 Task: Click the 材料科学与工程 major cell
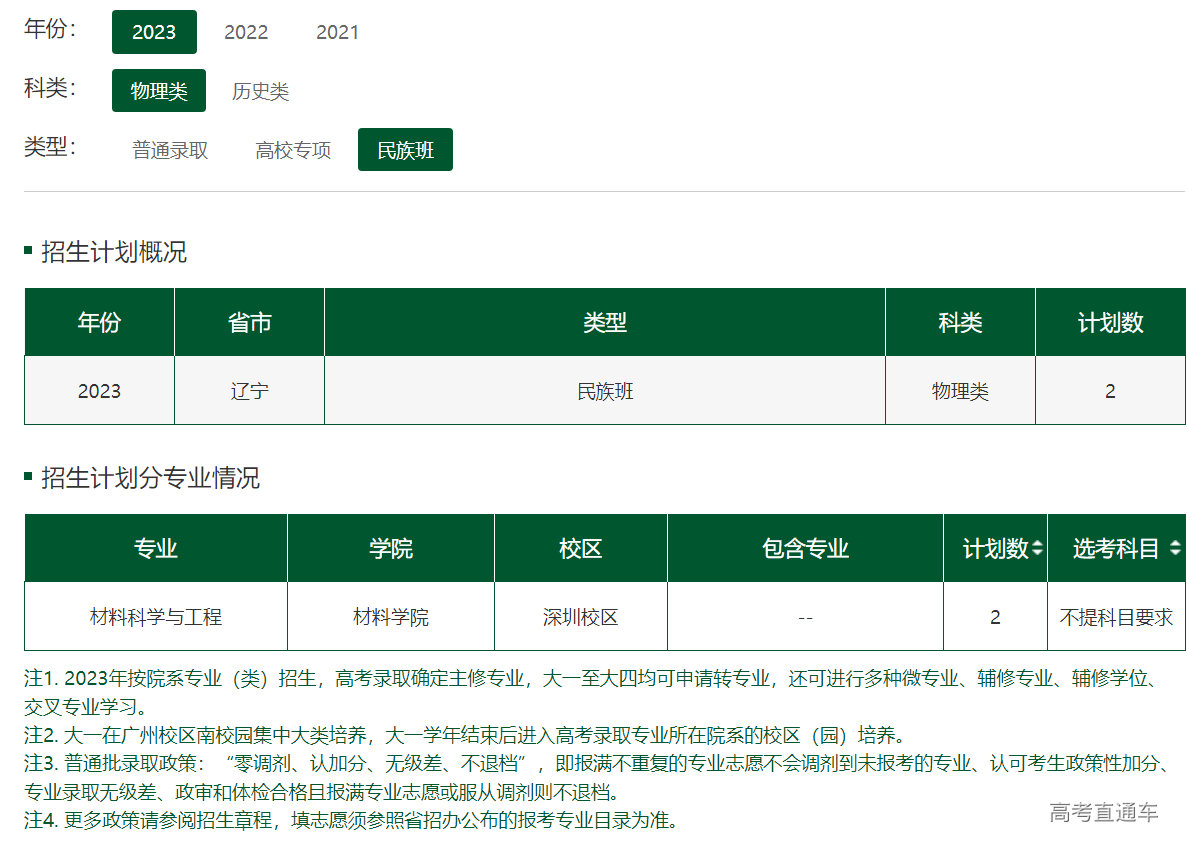(x=155, y=617)
